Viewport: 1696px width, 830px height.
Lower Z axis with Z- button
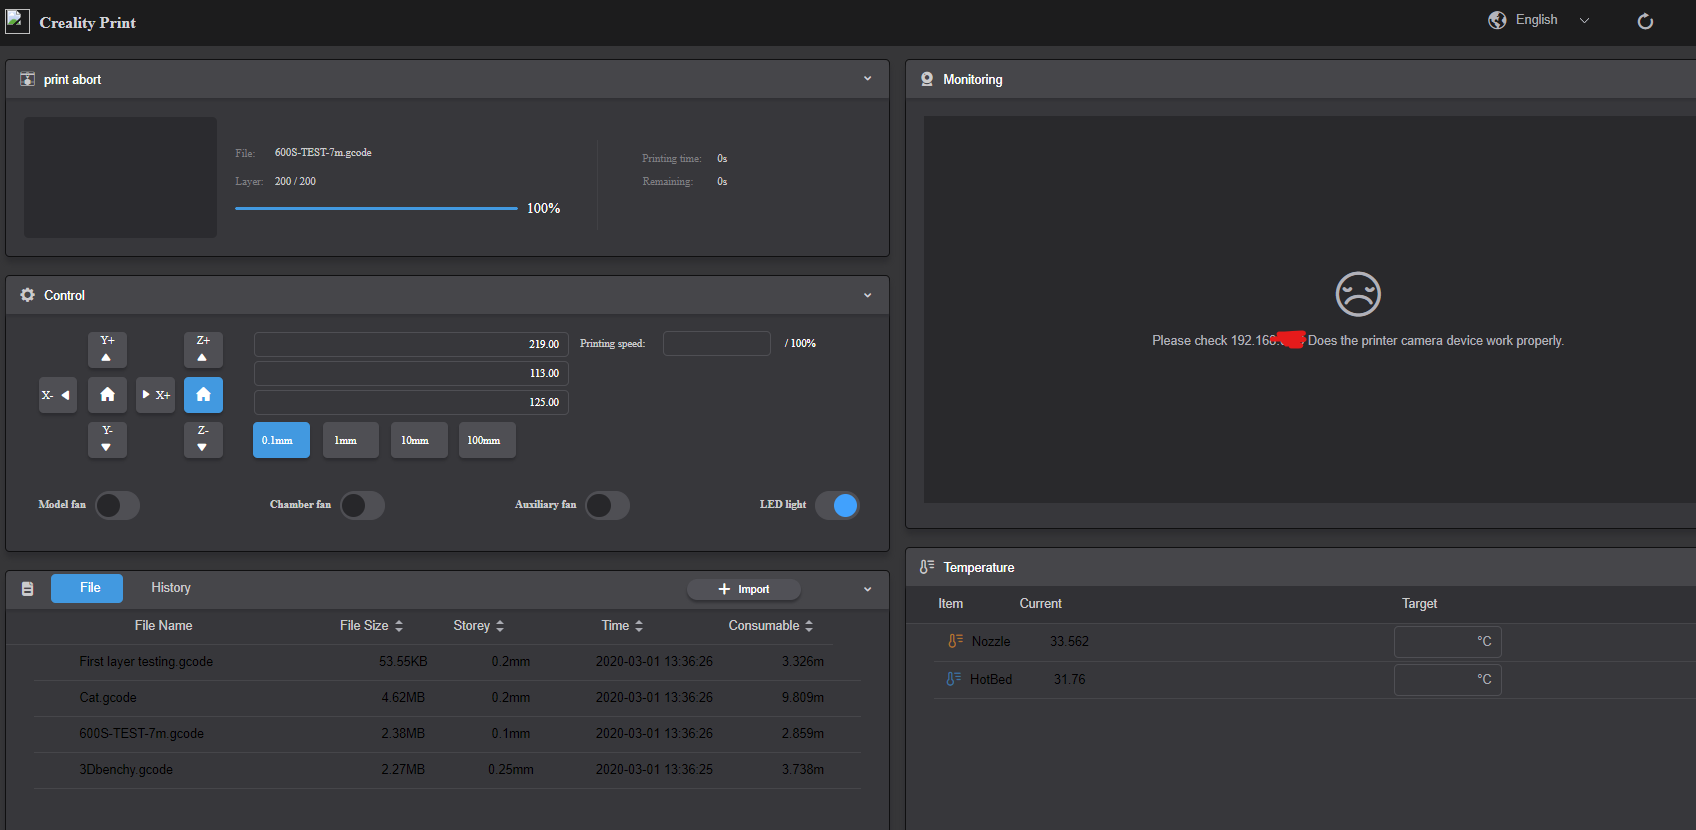click(x=203, y=439)
